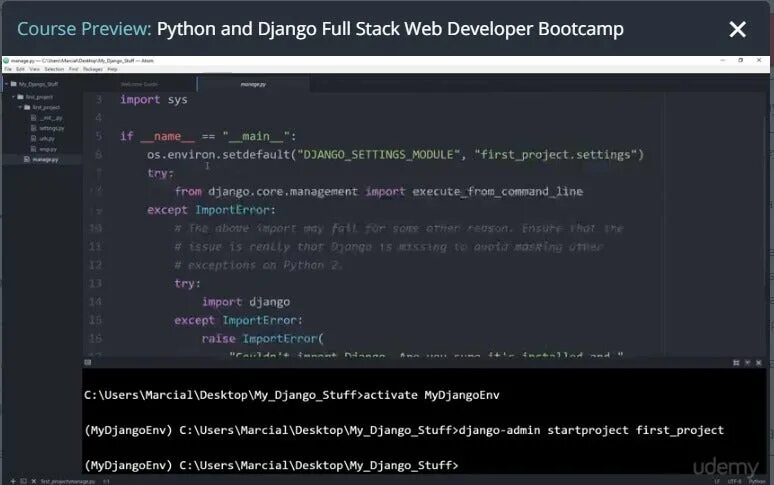Change file encoding via UTF-8 selector

coord(734,481)
